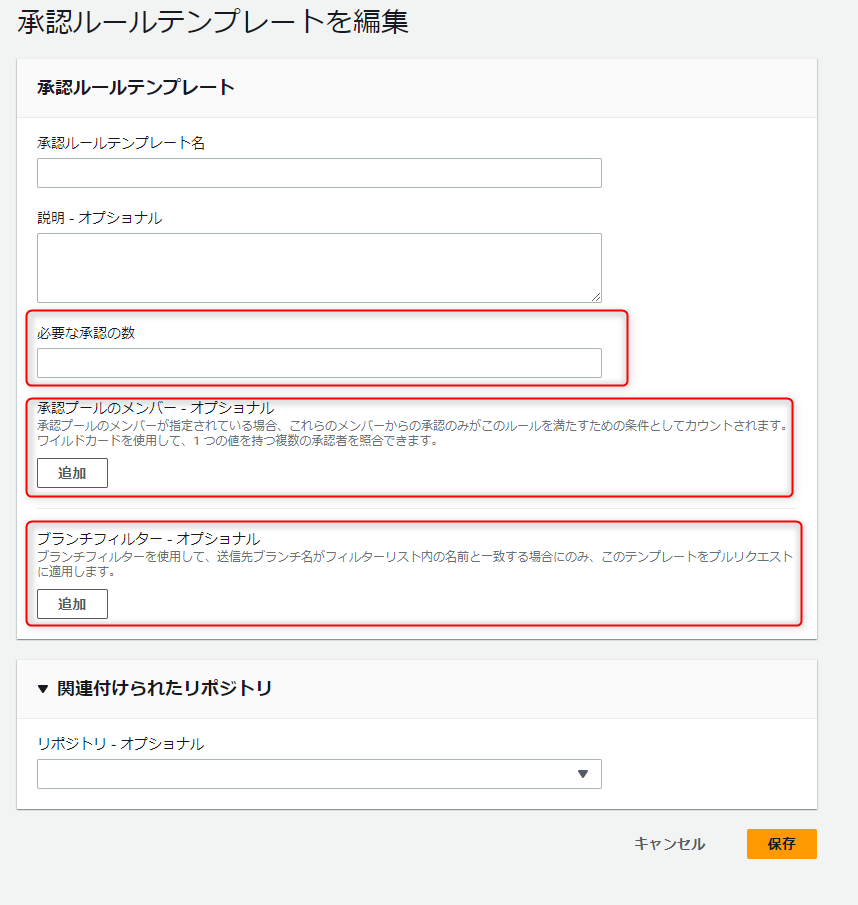Click the 説明 - オプショナル text area

pyautogui.click(x=319, y=268)
